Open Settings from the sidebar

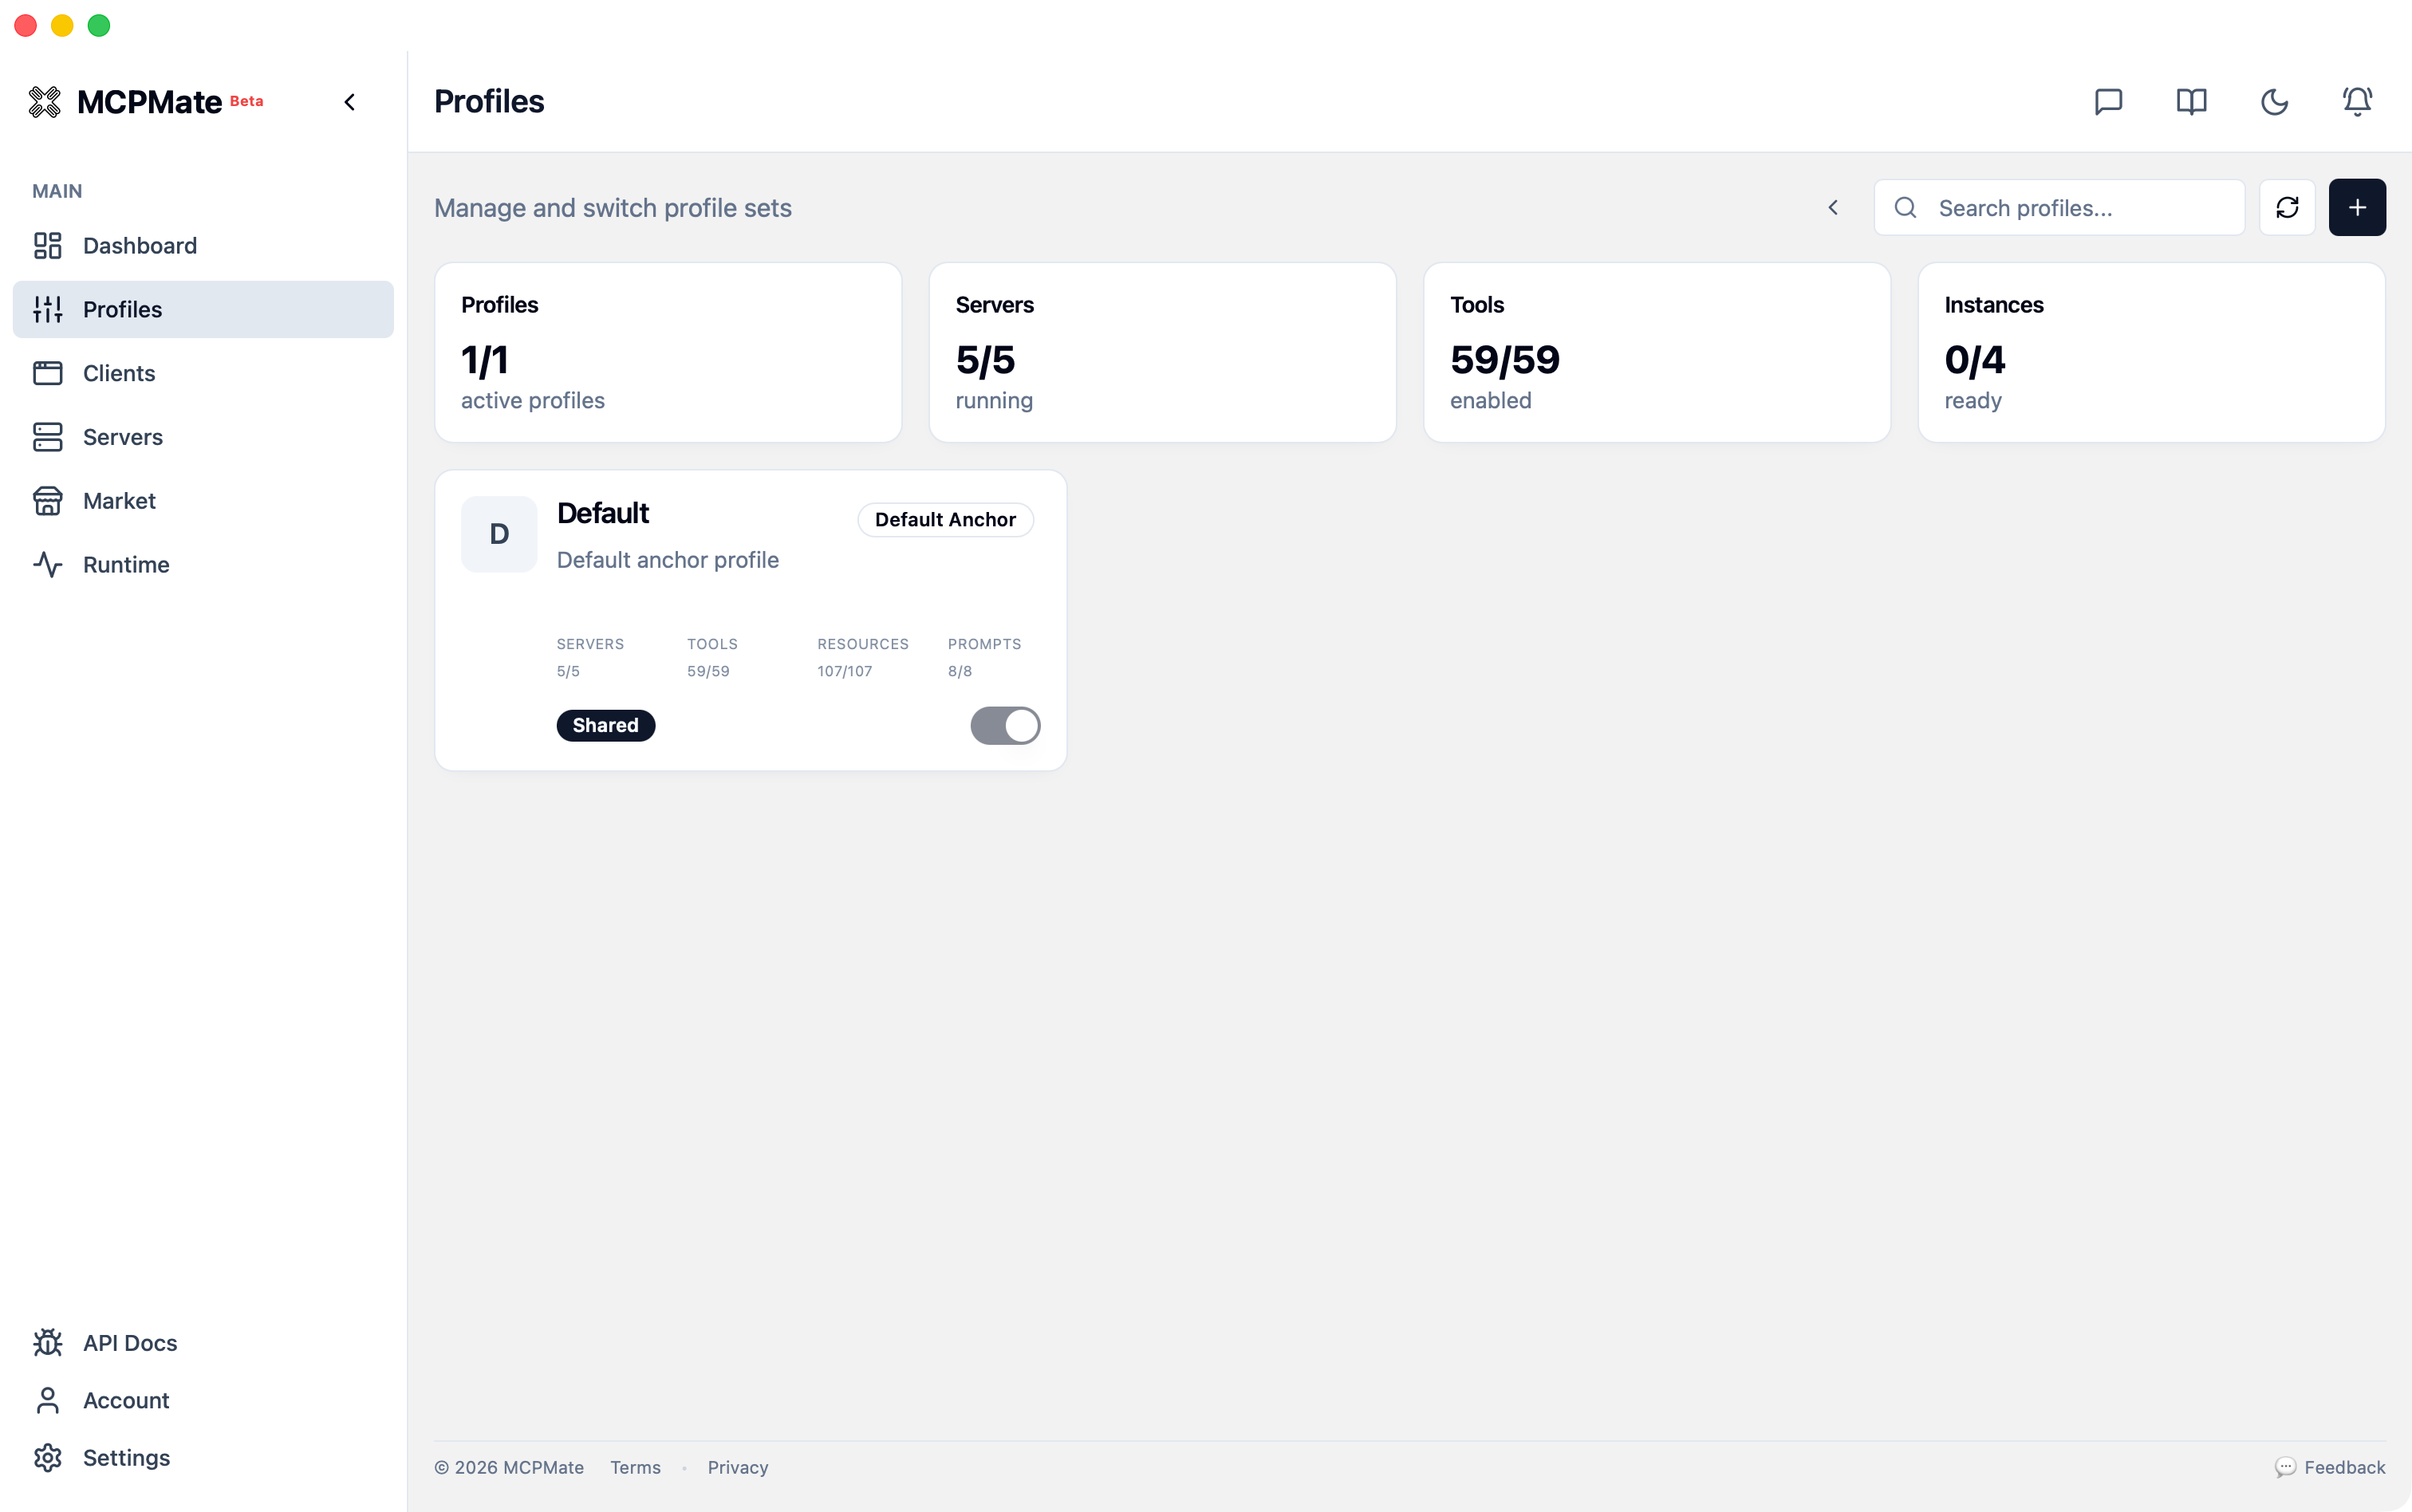[127, 1458]
